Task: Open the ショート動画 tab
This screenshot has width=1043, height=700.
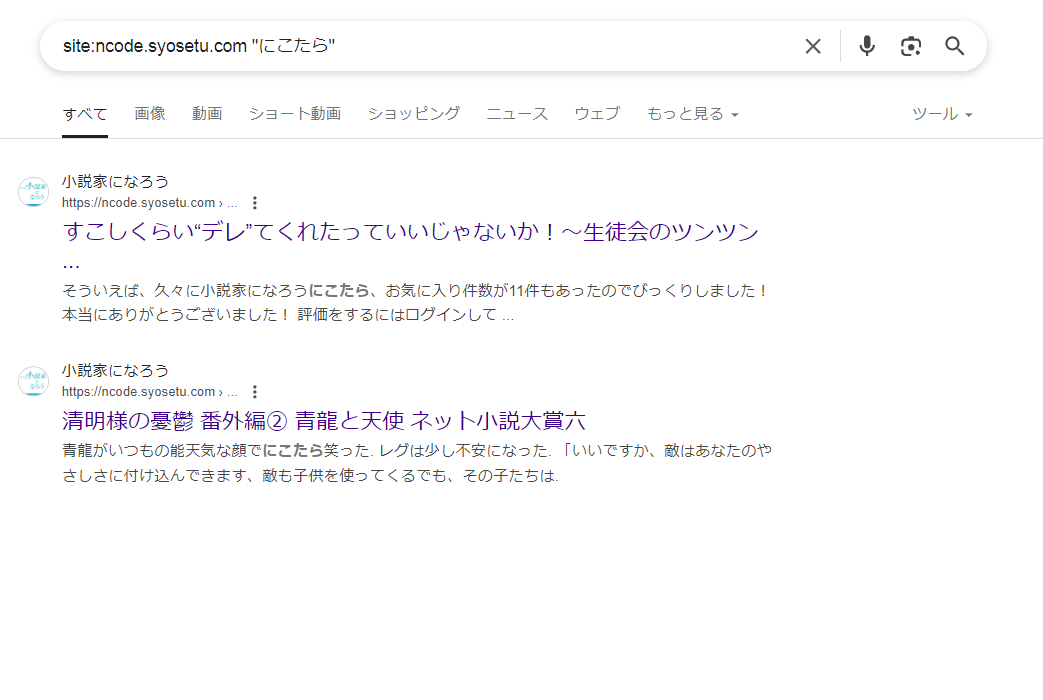Action: pos(295,114)
